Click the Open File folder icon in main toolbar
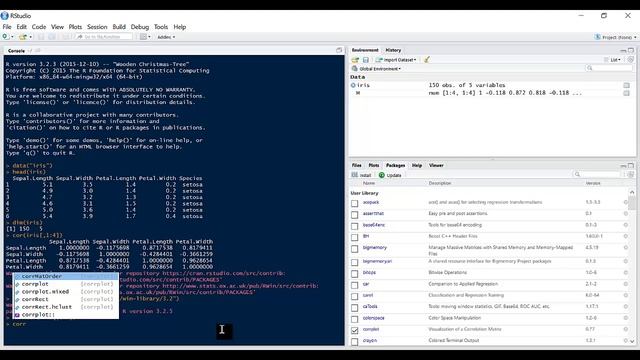The width and height of the screenshot is (640, 360). pyautogui.click(x=23, y=37)
